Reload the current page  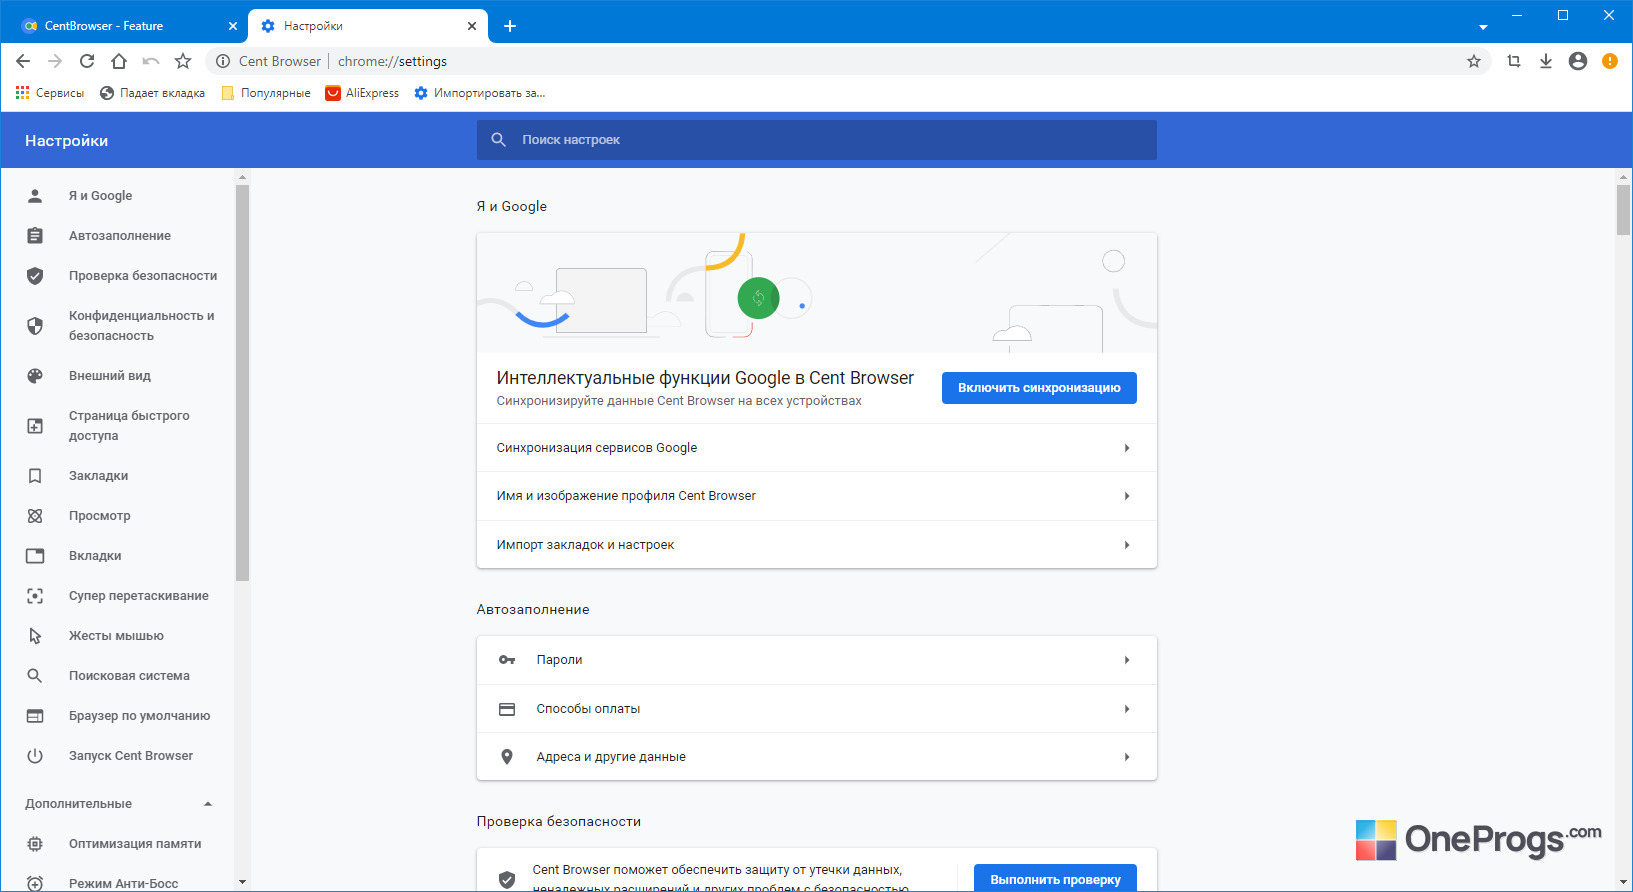point(87,61)
